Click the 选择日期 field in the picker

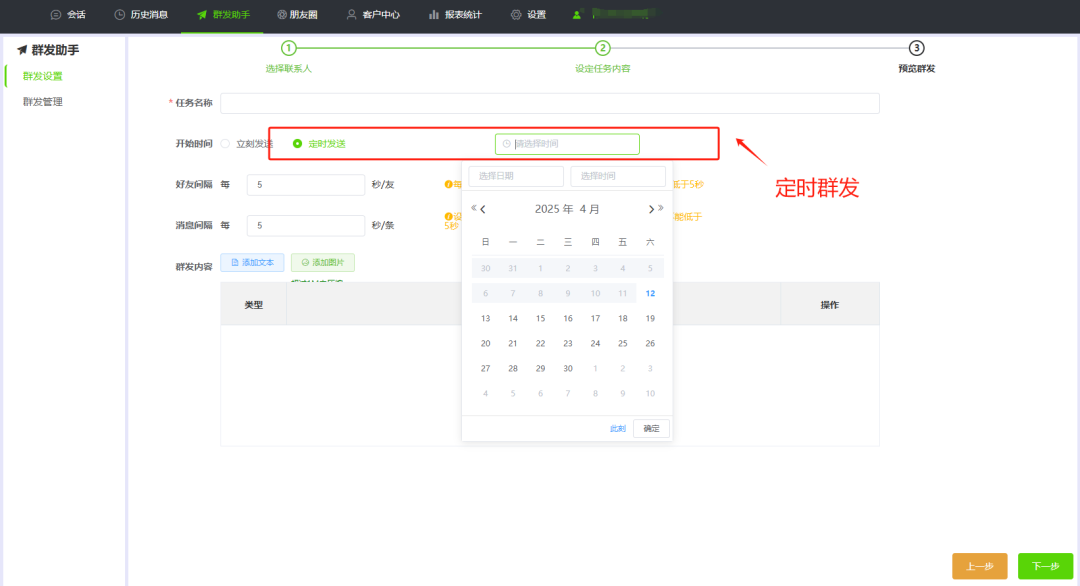point(516,176)
